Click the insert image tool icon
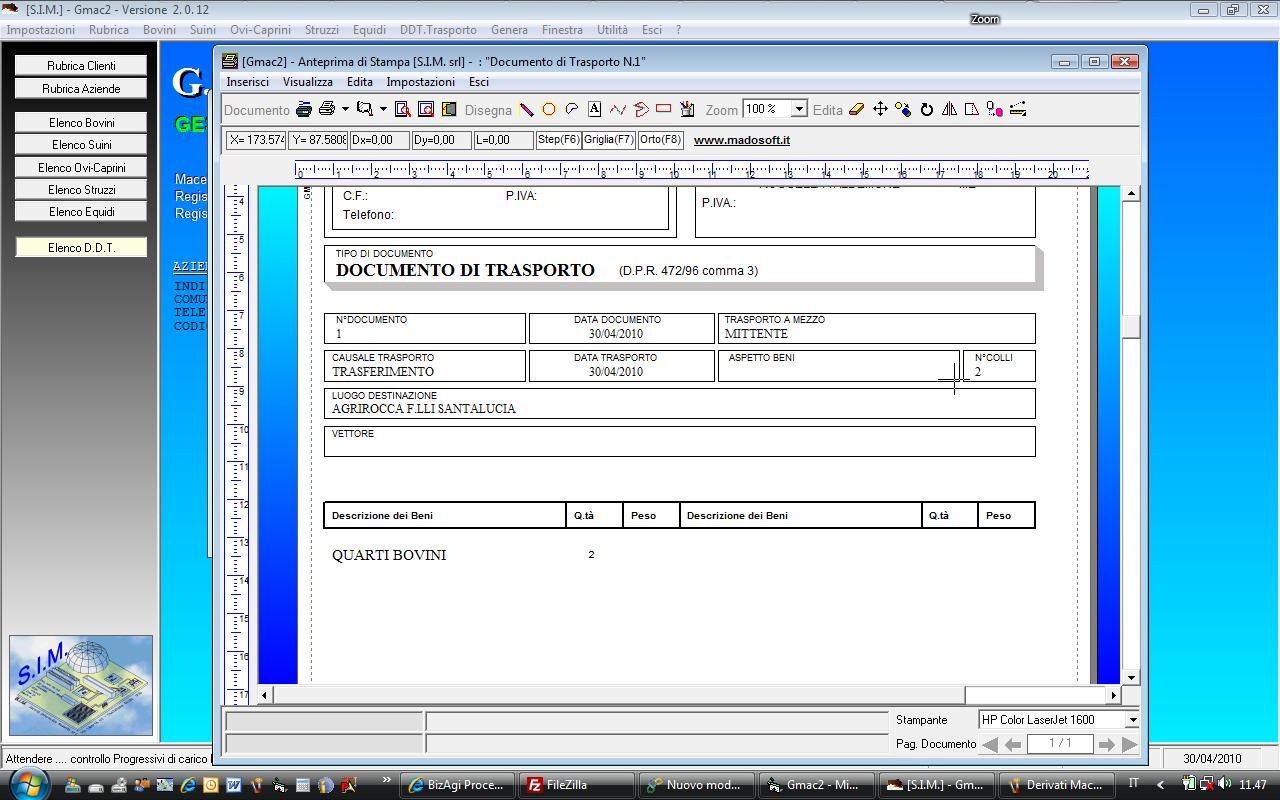Screen dimensions: 1280x800 [687, 109]
